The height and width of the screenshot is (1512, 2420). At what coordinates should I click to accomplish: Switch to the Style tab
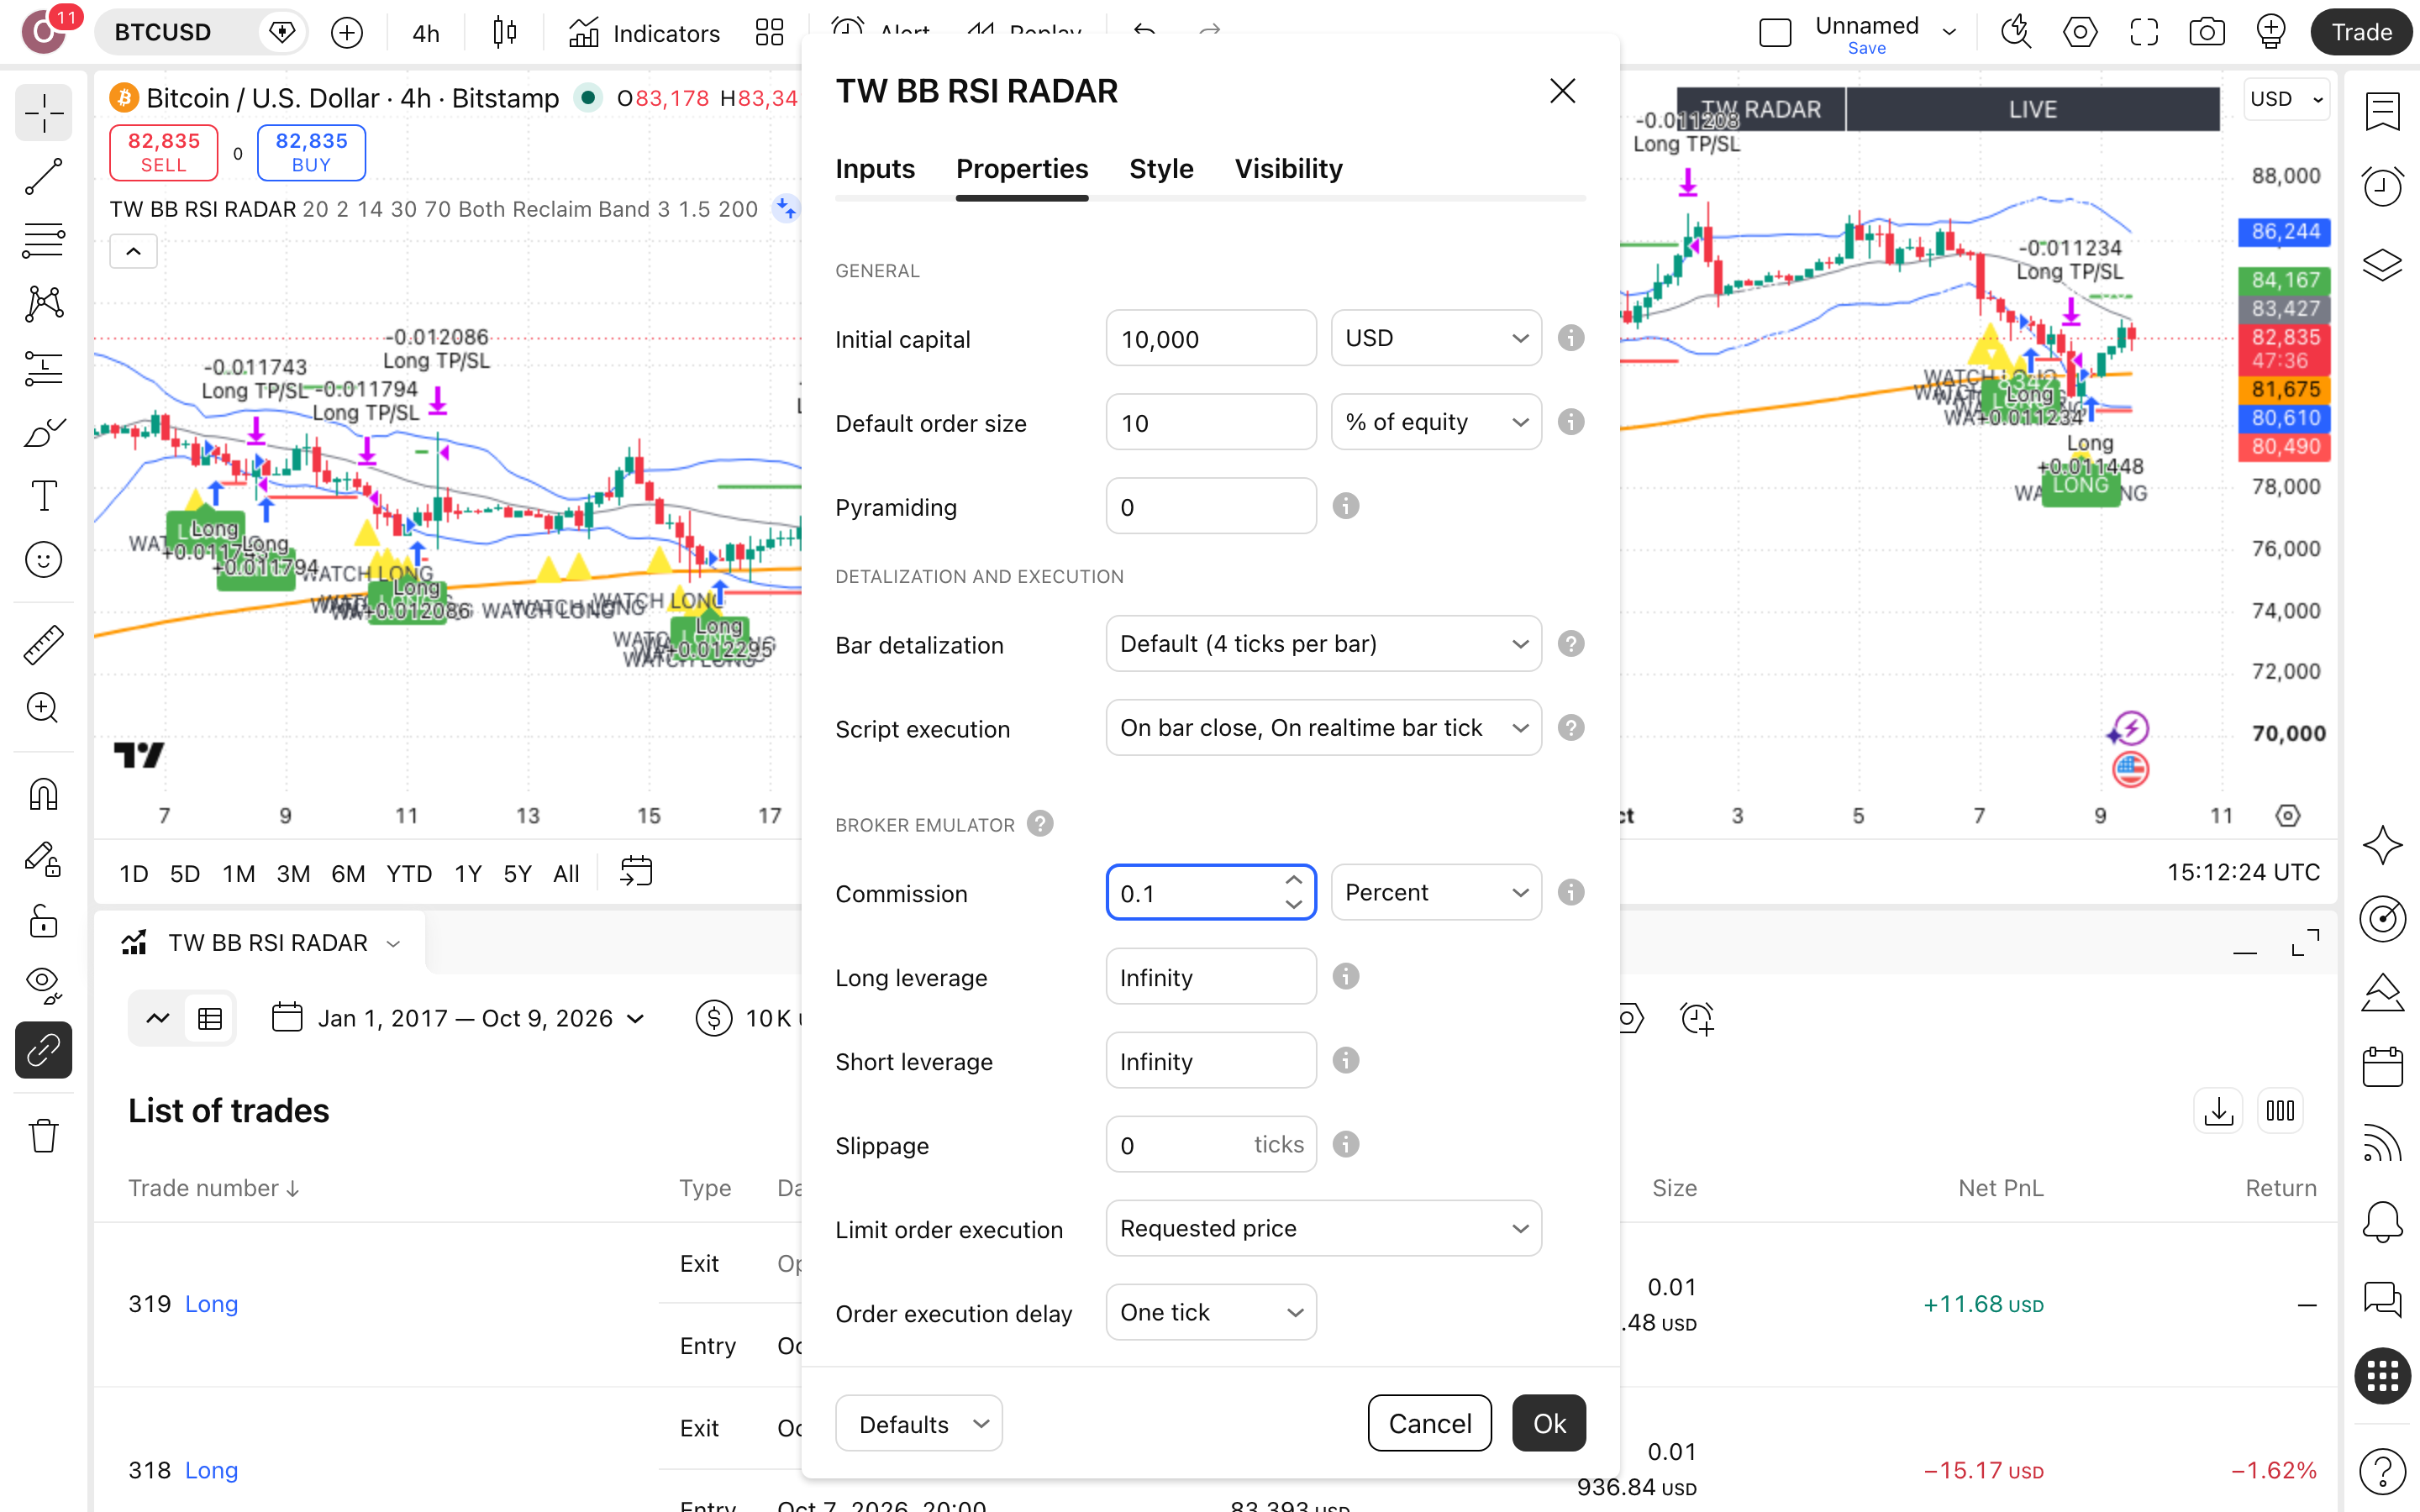1161,169
